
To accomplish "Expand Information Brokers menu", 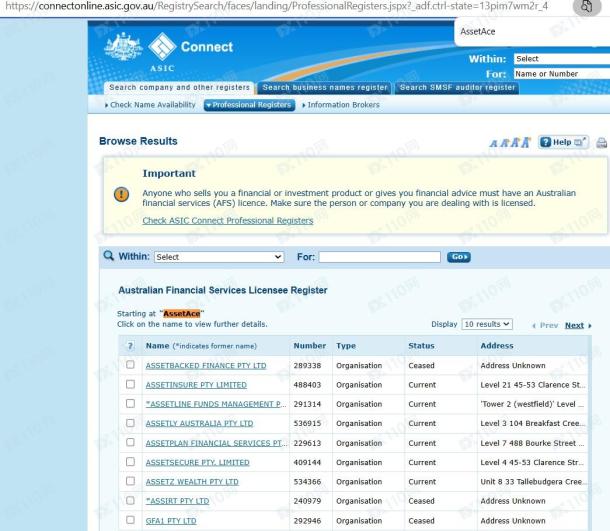I will pyautogui.click(x=341, y=105).
